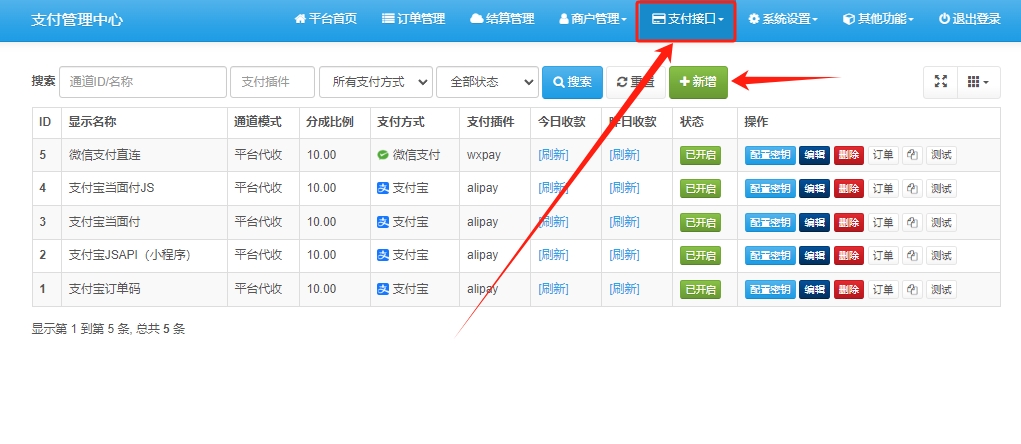Screen dimensions: 1021x444
Task: Click copy icon in 支付宝订单码 row
Action: [912, 289]
